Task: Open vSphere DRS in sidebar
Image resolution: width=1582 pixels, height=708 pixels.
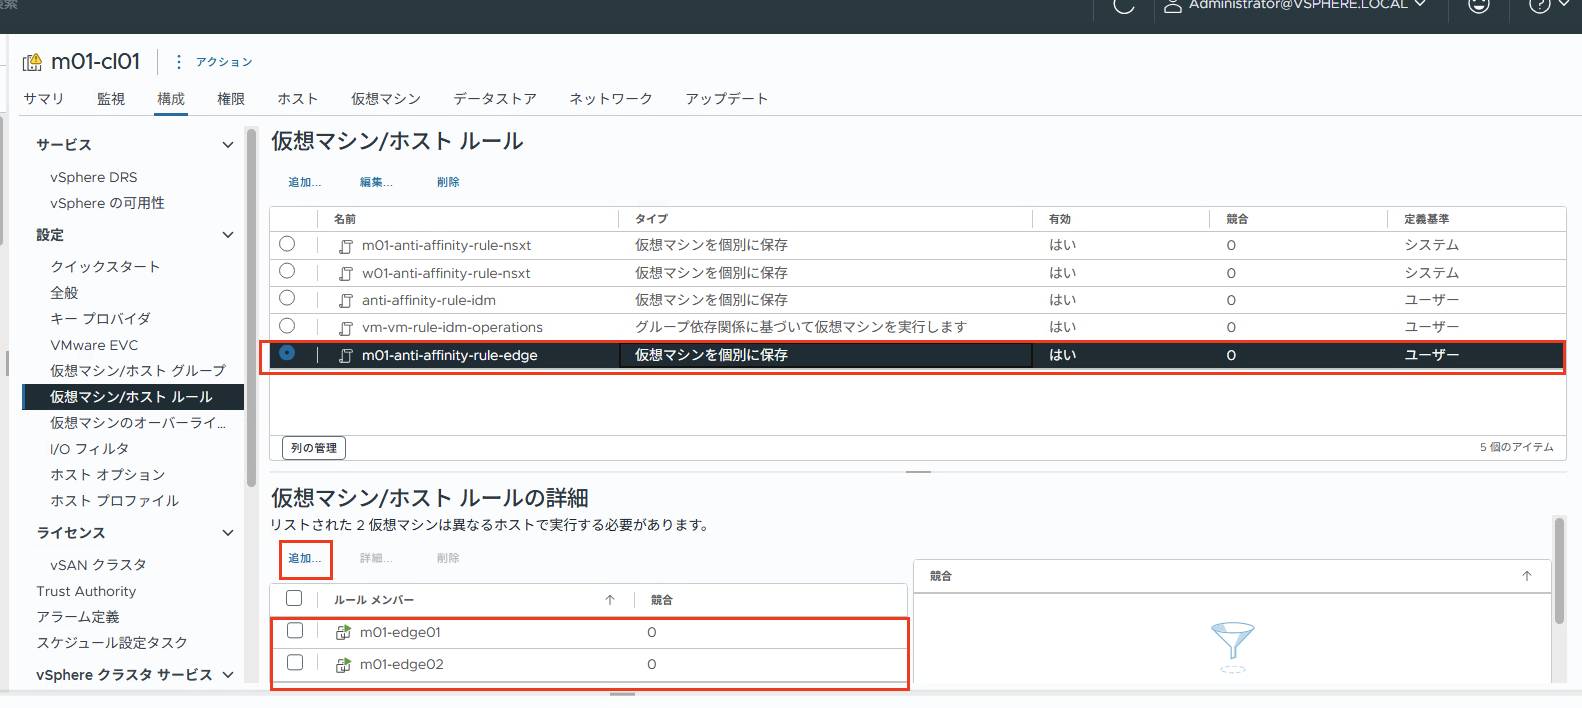Action: point(94,177)
